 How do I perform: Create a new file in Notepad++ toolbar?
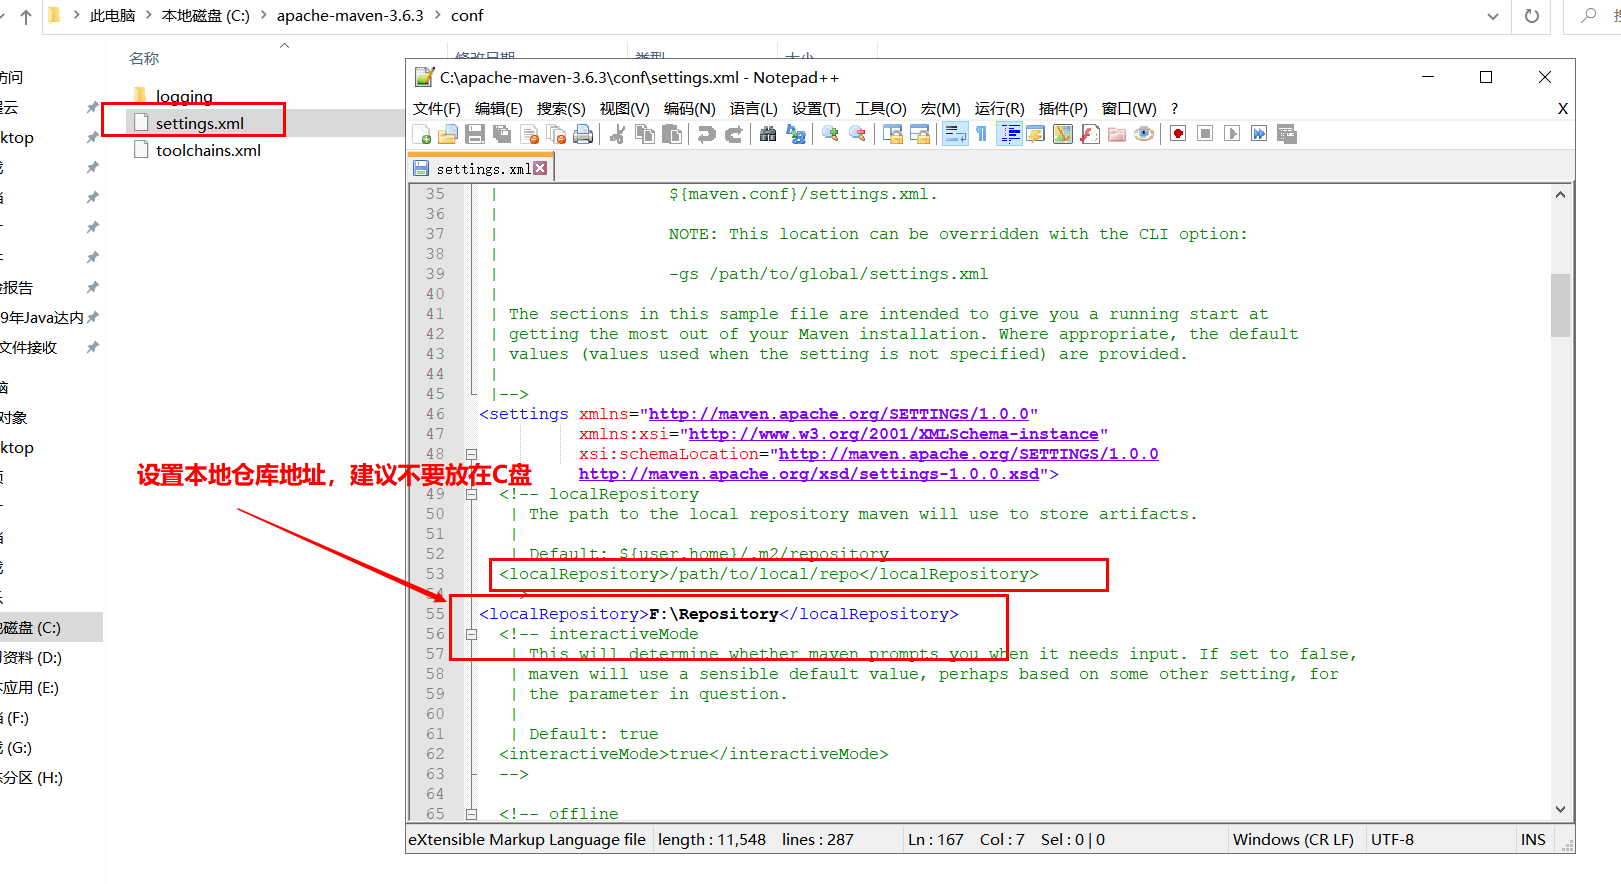422,134
